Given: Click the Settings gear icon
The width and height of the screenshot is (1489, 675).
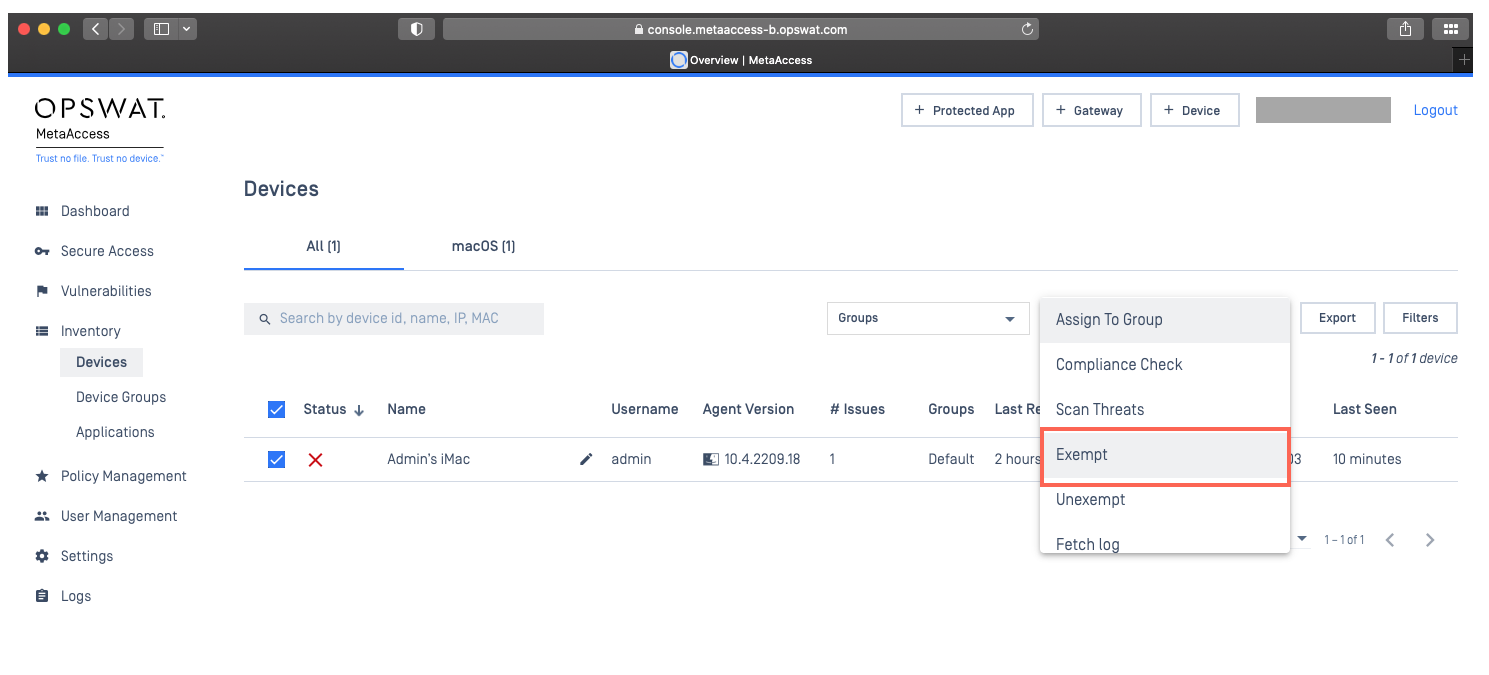Looking at the screenshot, I should click(x=42, y=556).
